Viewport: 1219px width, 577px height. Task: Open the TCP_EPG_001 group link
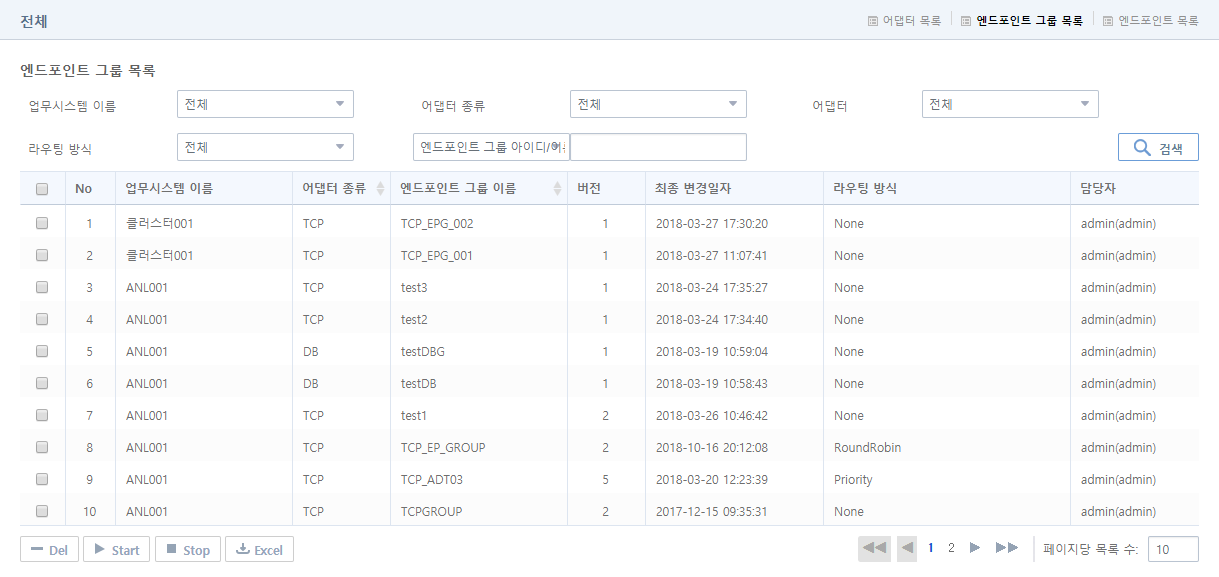pyautogui.click(x=437, y=255)
